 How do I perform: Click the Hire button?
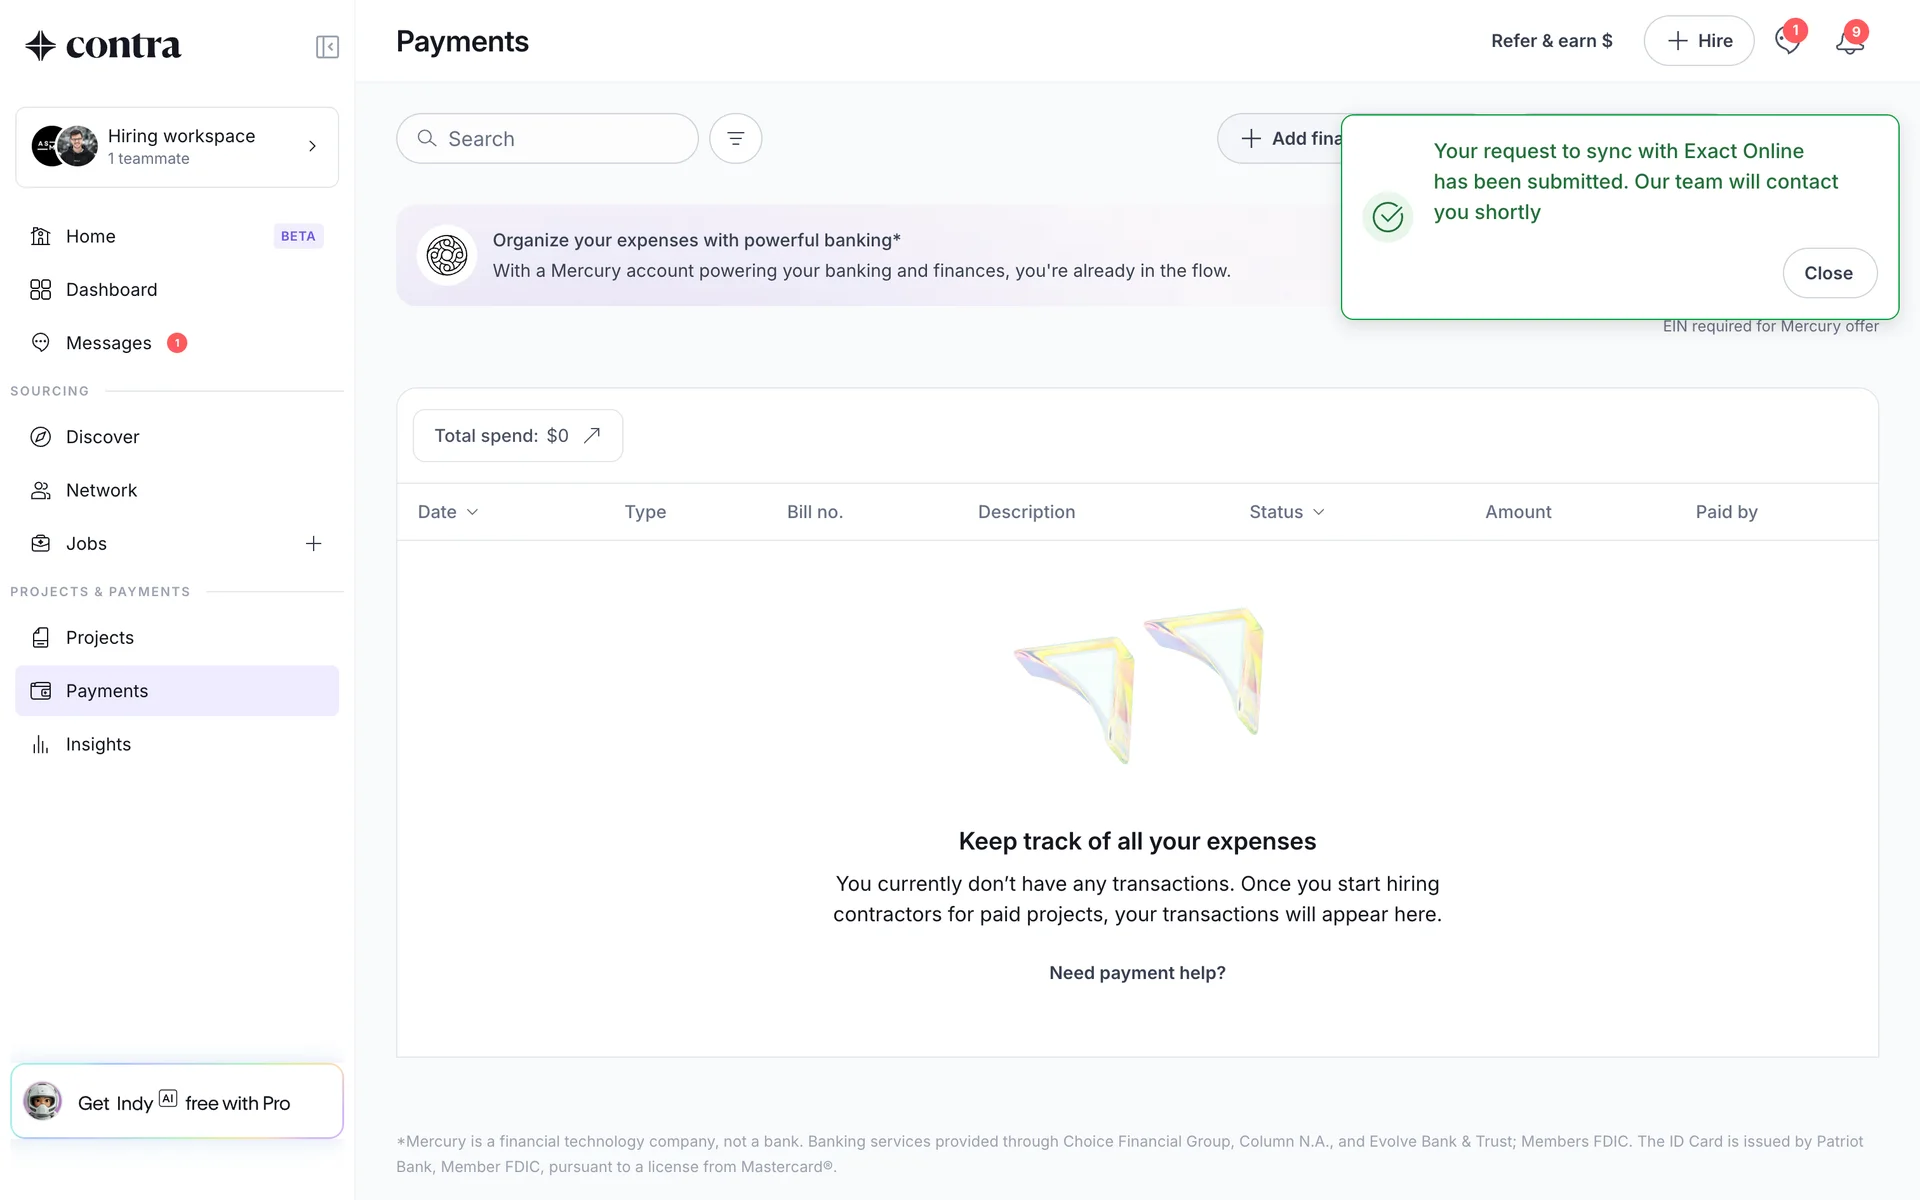pyautogui.click(x=1698, y=41)
